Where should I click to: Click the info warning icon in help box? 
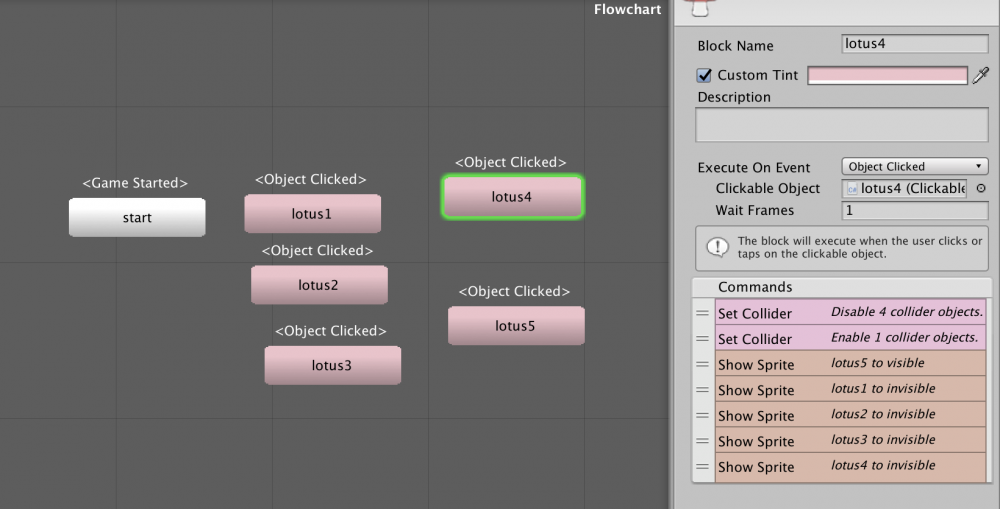coord(717,247)
